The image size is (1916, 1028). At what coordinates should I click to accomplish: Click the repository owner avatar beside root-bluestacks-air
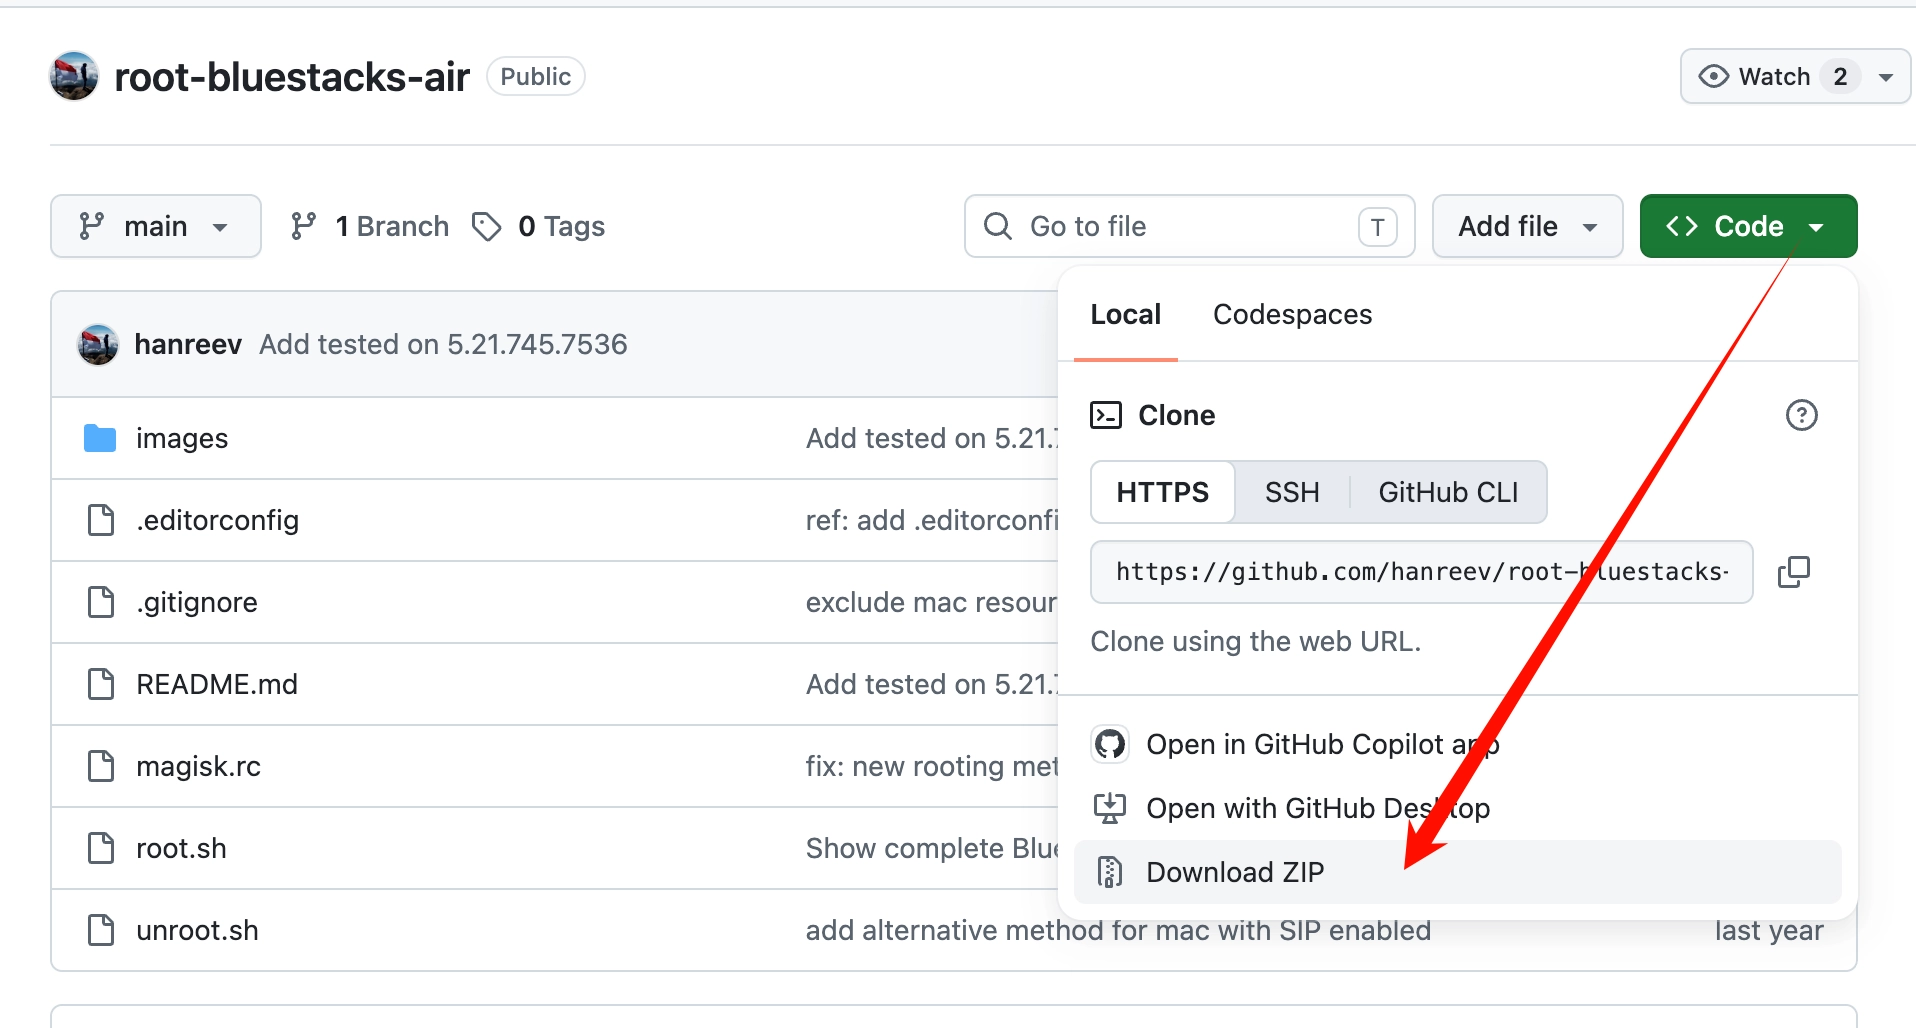point(74,76)
